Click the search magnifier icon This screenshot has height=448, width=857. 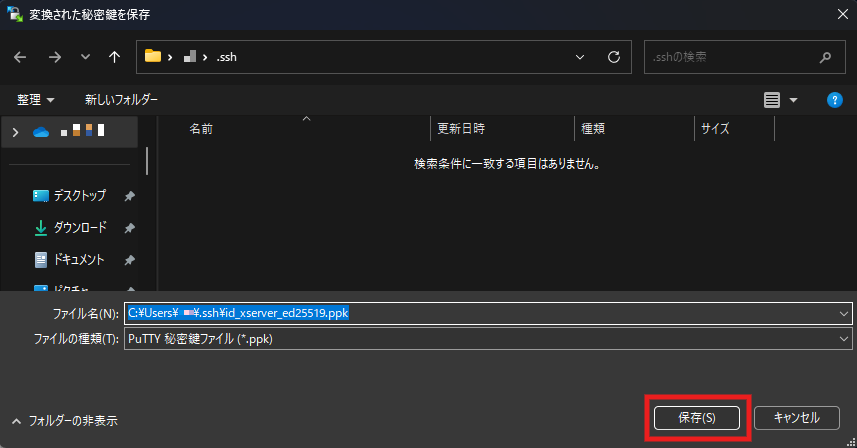click(x=825, y=57)
